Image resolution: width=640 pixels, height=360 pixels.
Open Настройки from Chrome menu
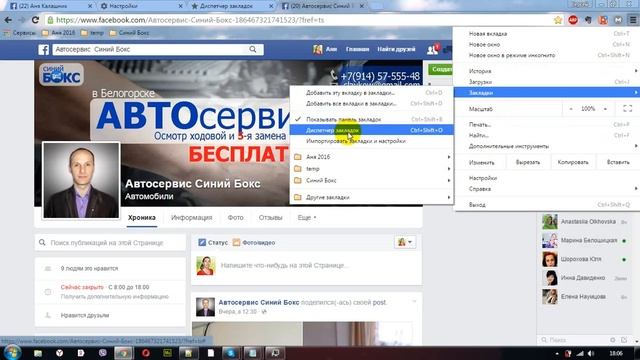point(547,178)
